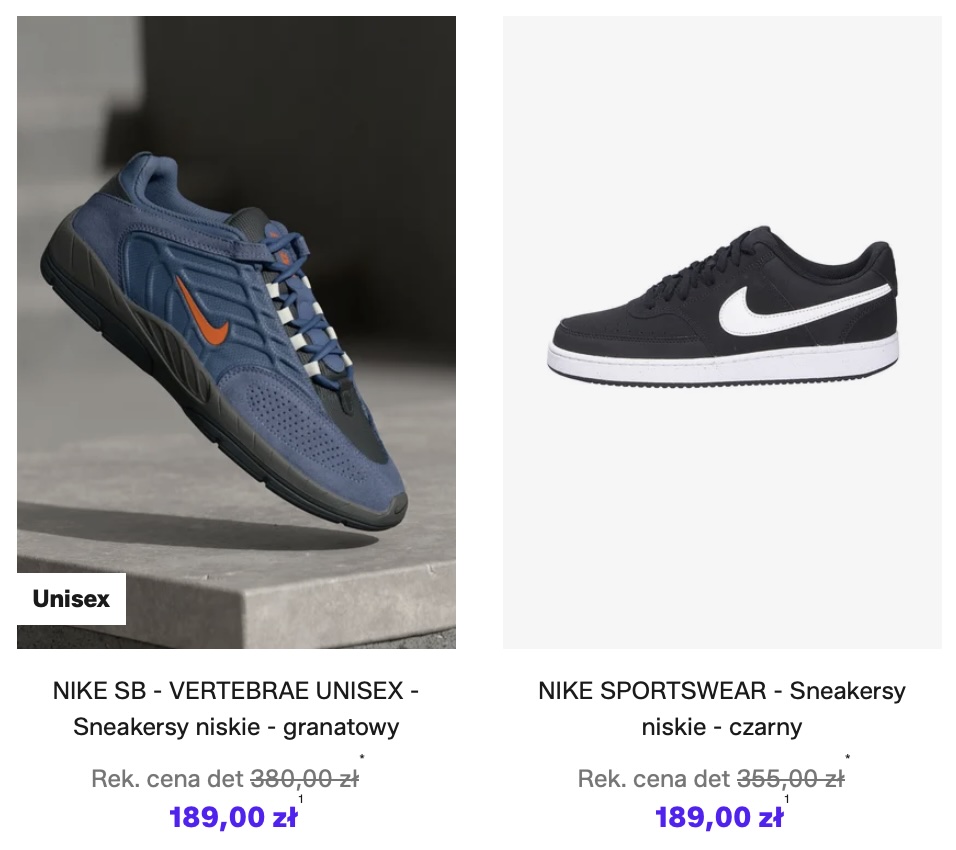
Task: Click the crossed-out 355,00 zł price
Action: (x=790, y=779)
